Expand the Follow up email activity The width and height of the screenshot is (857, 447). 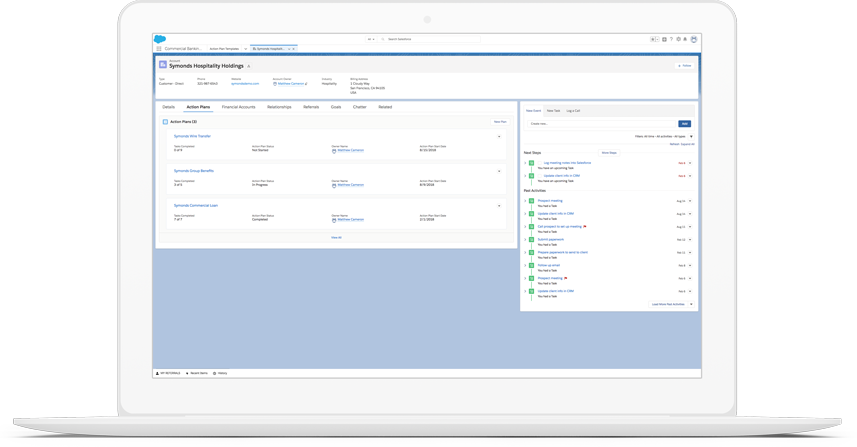click(525, 266)
